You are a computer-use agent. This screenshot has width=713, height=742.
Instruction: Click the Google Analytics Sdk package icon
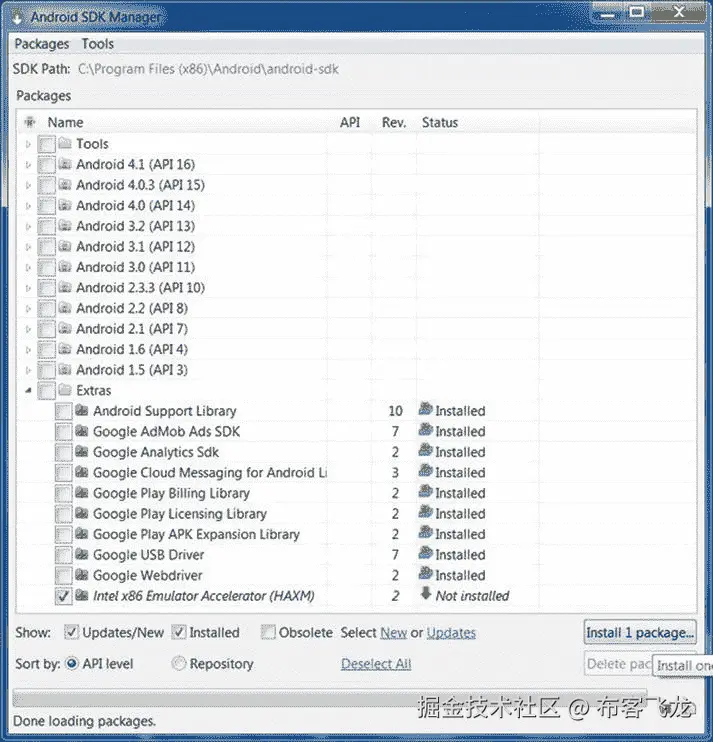(82, 451)
